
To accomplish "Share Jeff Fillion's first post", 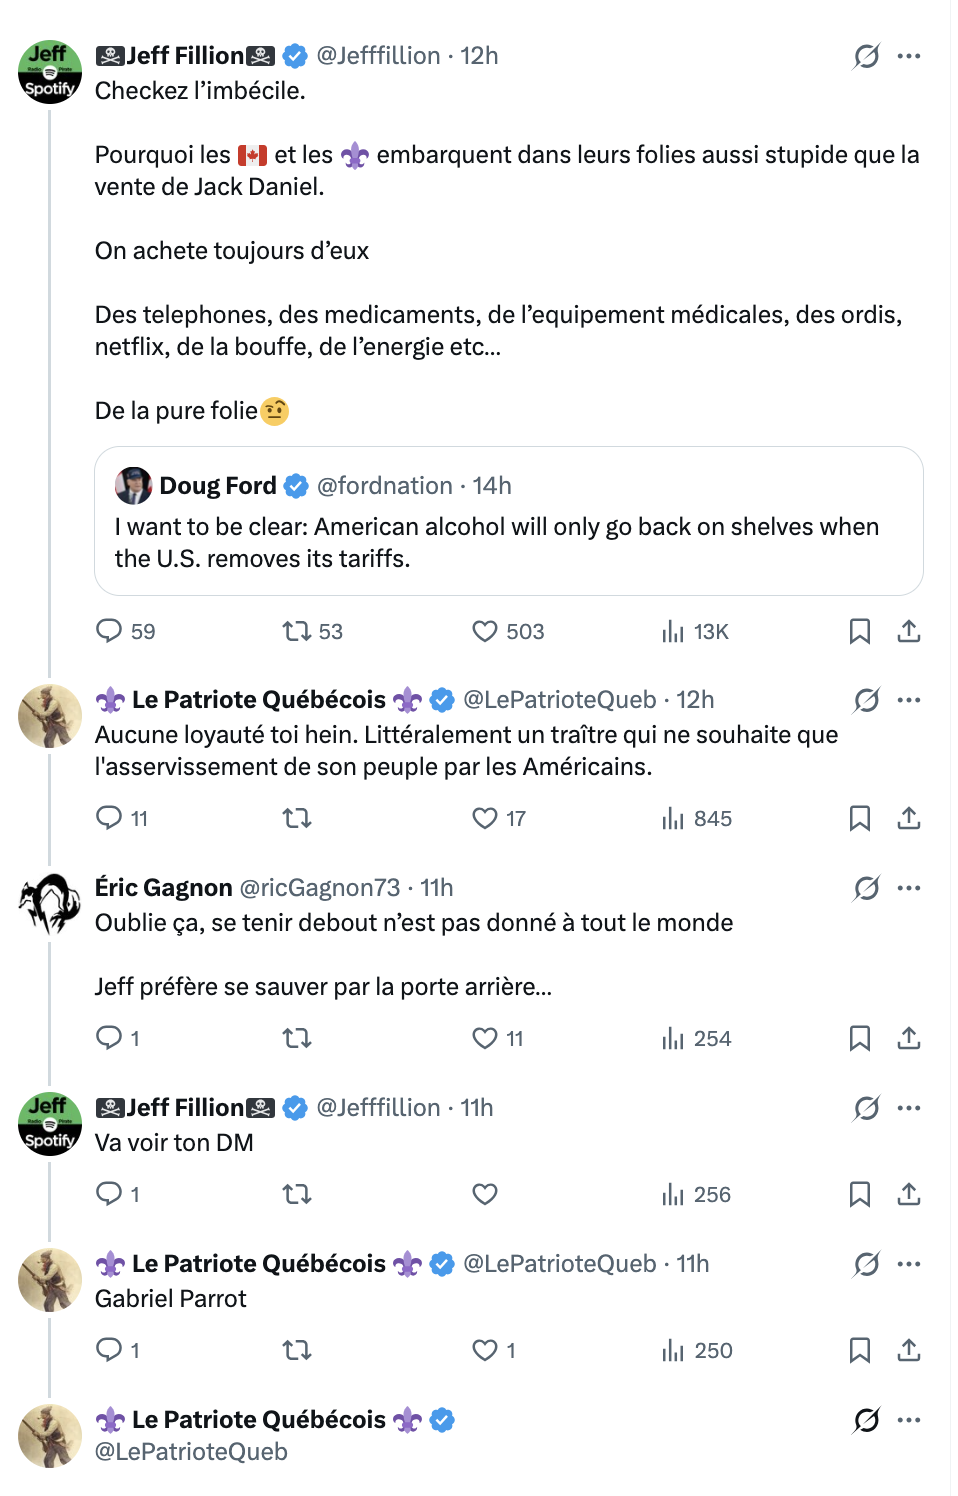I will pos(908,631).
